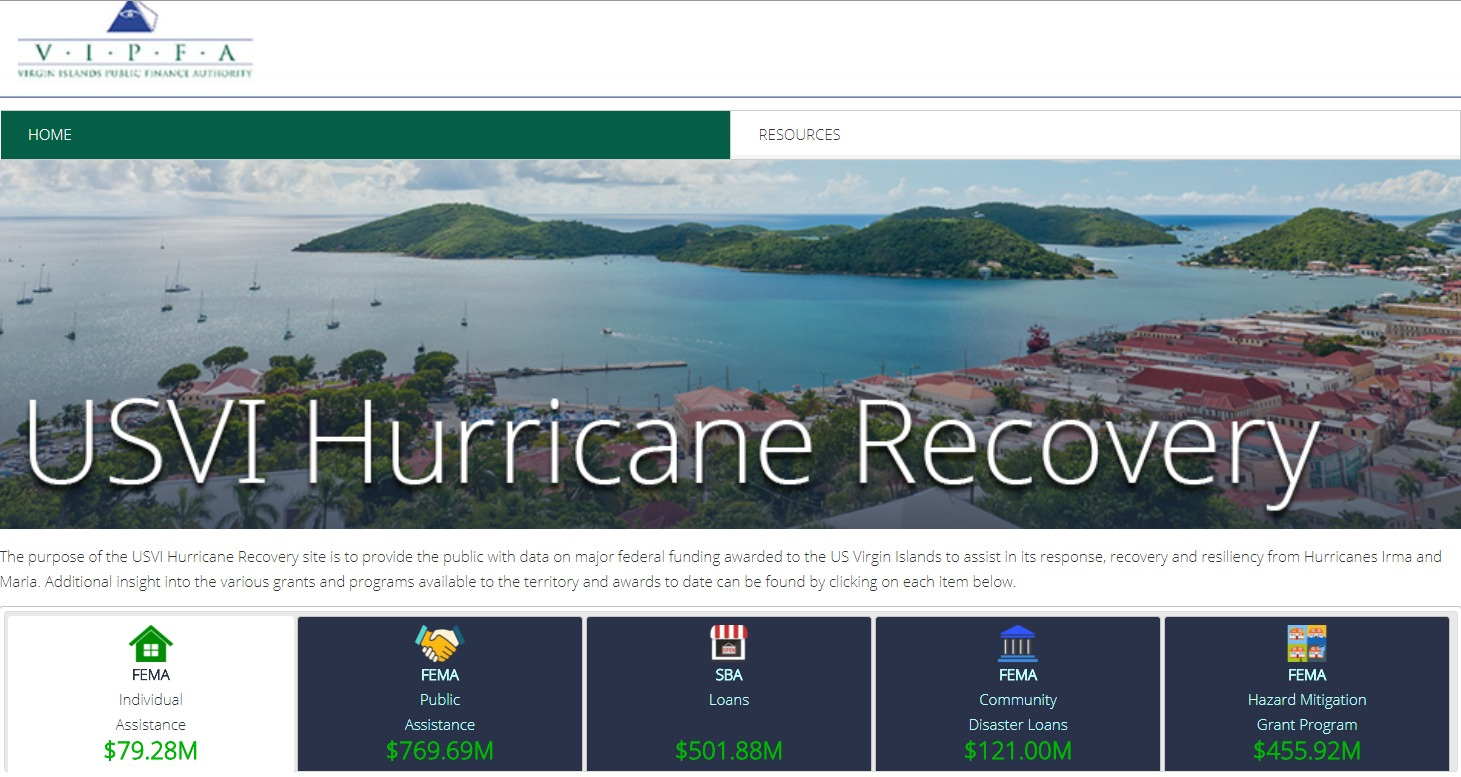Open the RESOURCES menu tab
The height and width of the screenshot is (777, 1461).
(1095, 135)
